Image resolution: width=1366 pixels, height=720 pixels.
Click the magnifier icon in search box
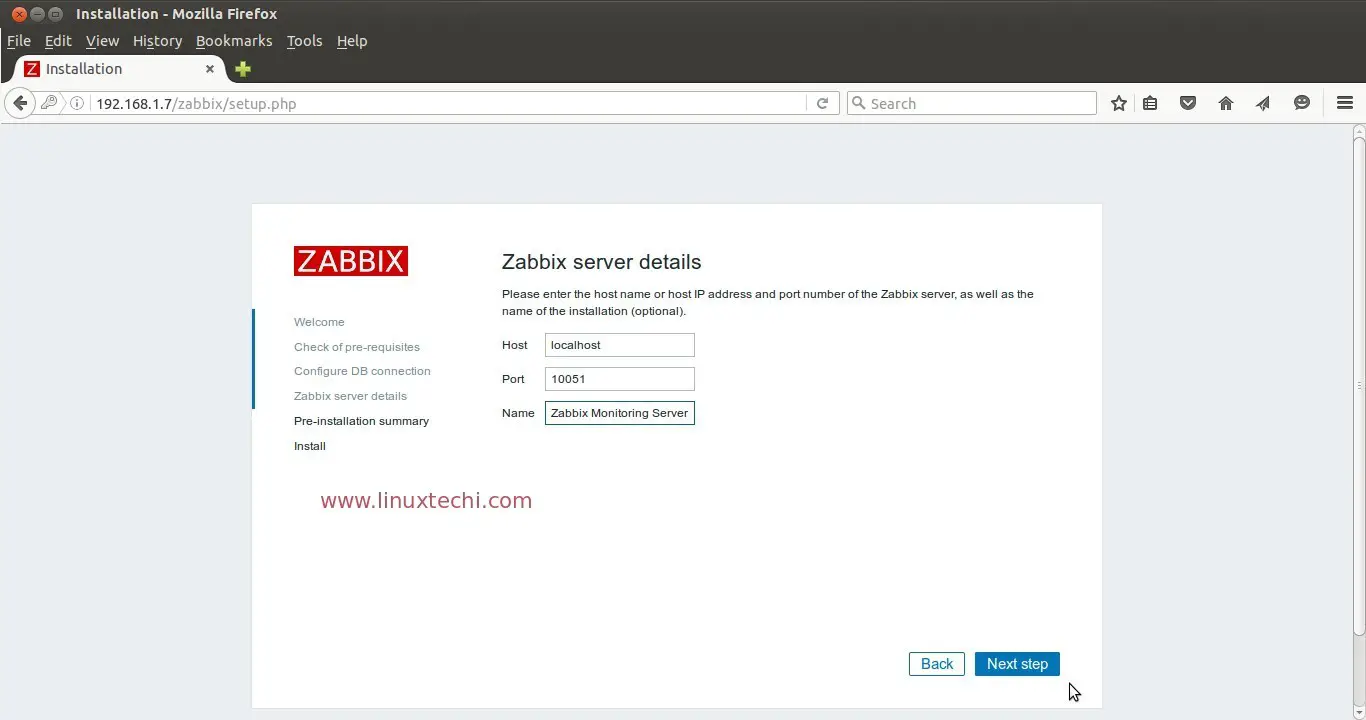coord(858,103)
